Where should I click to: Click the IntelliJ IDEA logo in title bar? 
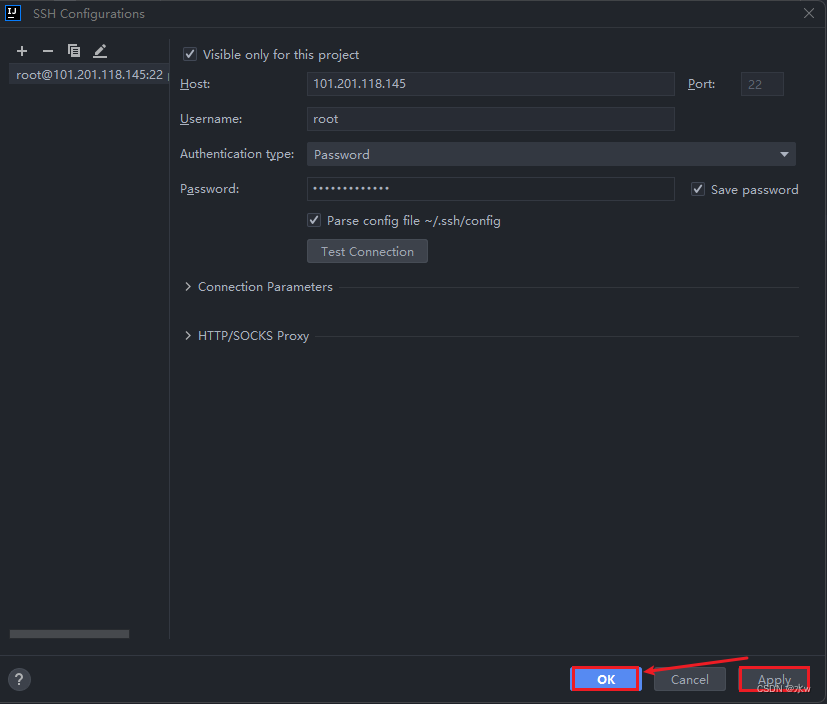coord(11,13)
